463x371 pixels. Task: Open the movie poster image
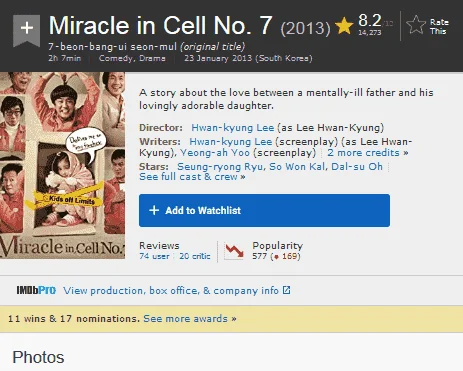(62, 165)
